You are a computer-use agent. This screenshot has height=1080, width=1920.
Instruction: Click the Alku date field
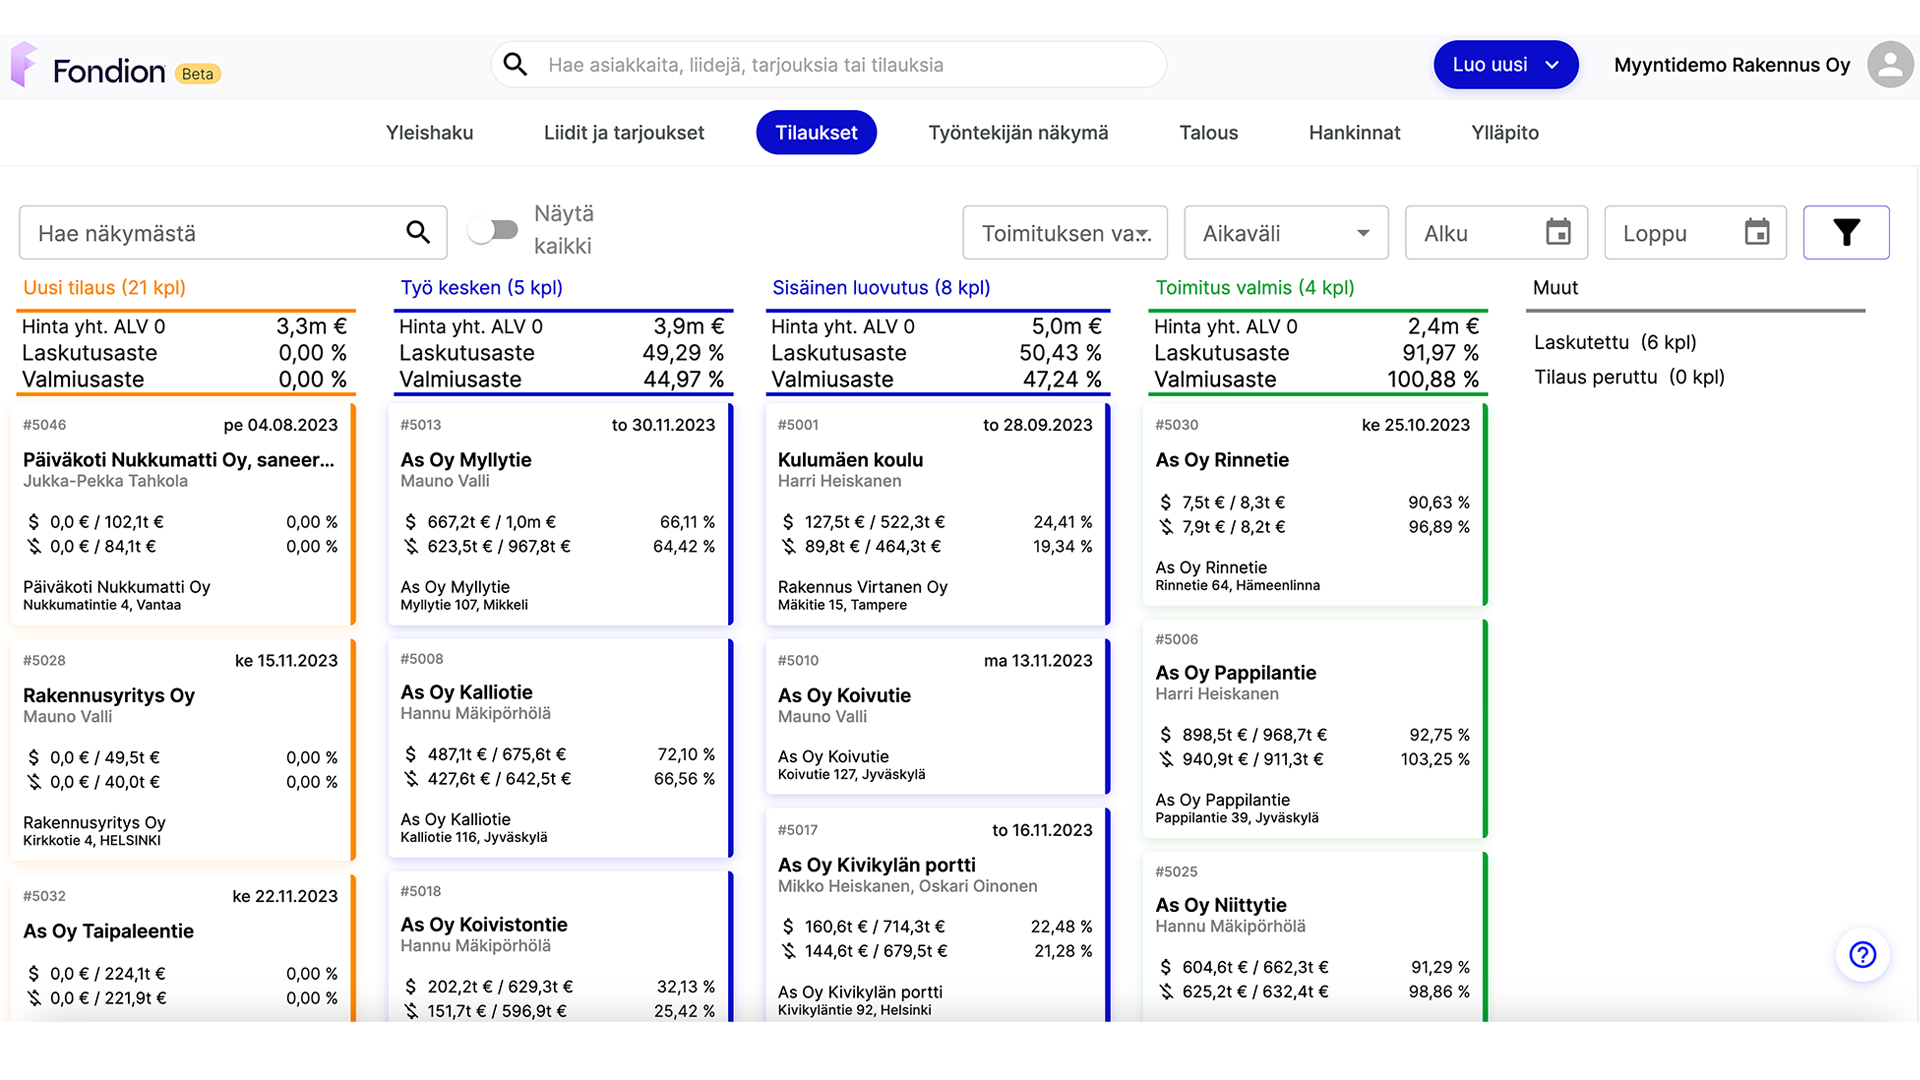[x=1496, y=233]
